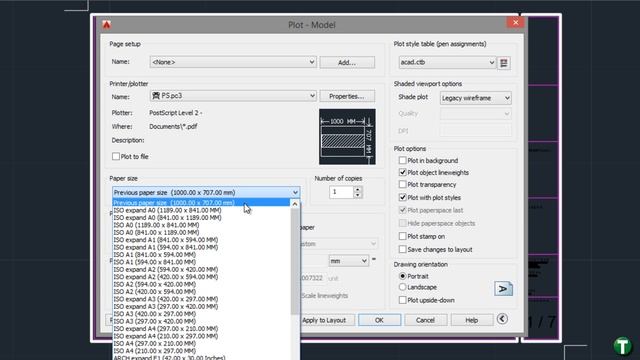This screenshot has width=640, height=360.
Task: Enable Save changes to layout
Action: tap(402, 249)
